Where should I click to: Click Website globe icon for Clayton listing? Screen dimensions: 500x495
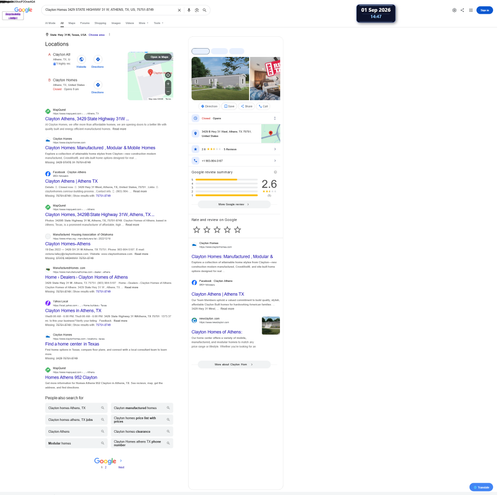point(81,59)
